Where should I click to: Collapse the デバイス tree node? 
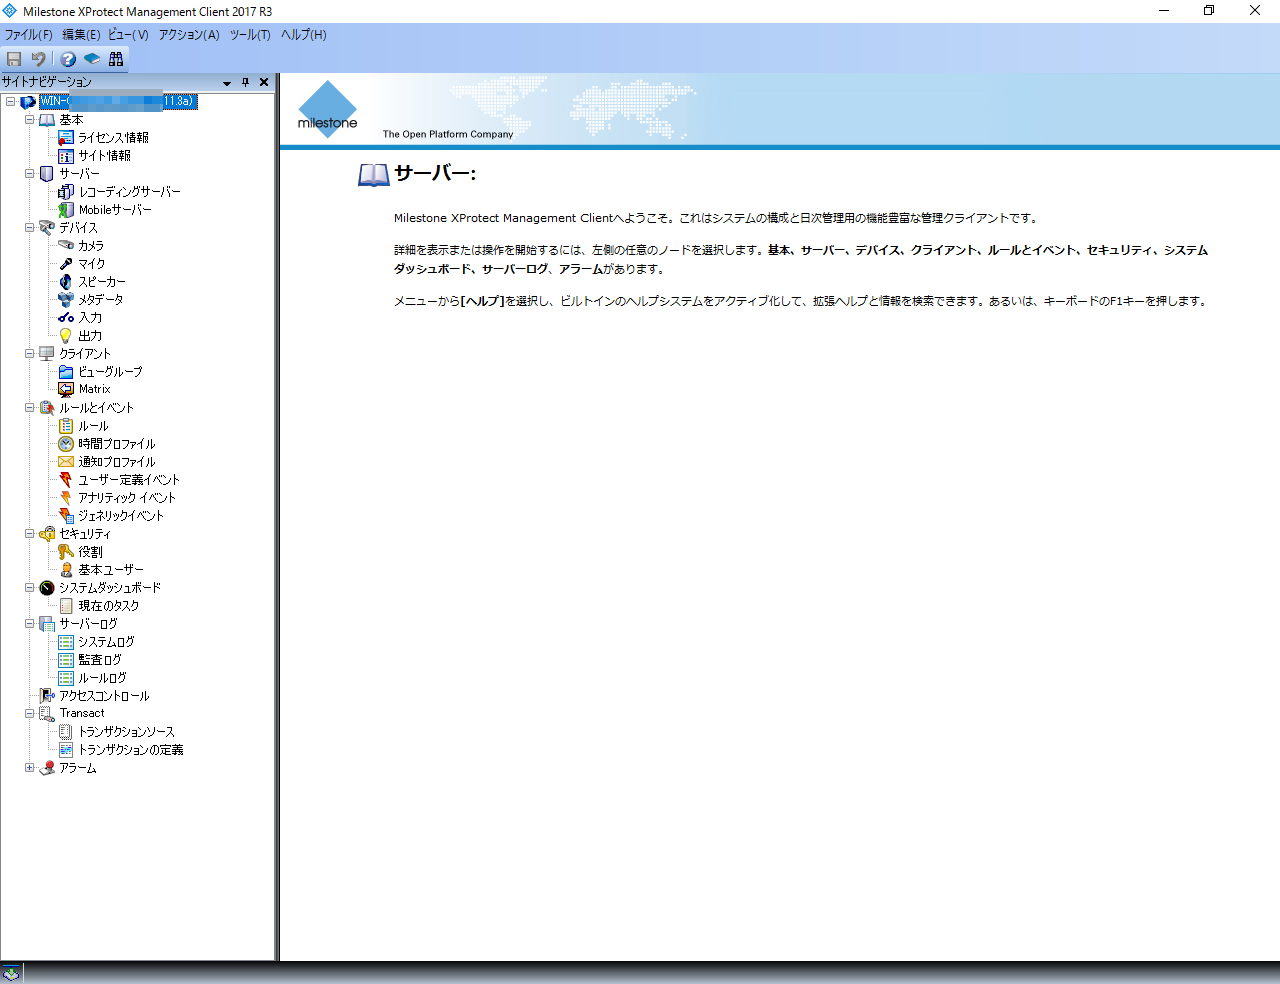(x=30, y=227)
